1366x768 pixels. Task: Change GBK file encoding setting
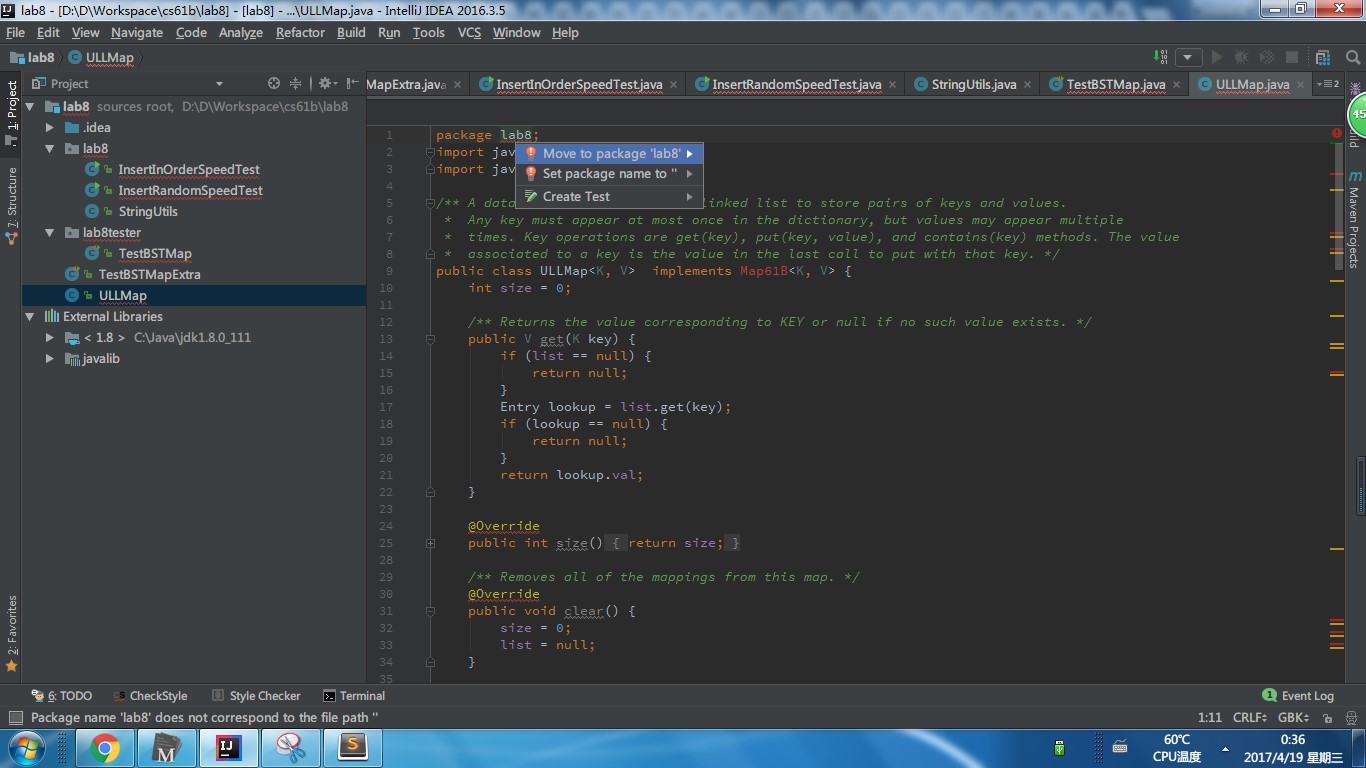pos(1294,718)
